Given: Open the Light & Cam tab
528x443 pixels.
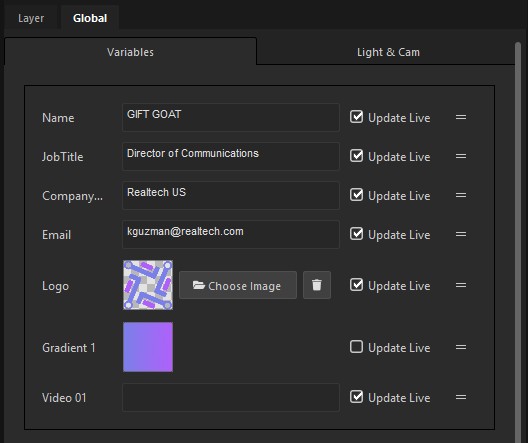Looking at the screenshot, I should pyautogui.click(x=388, y=52).
